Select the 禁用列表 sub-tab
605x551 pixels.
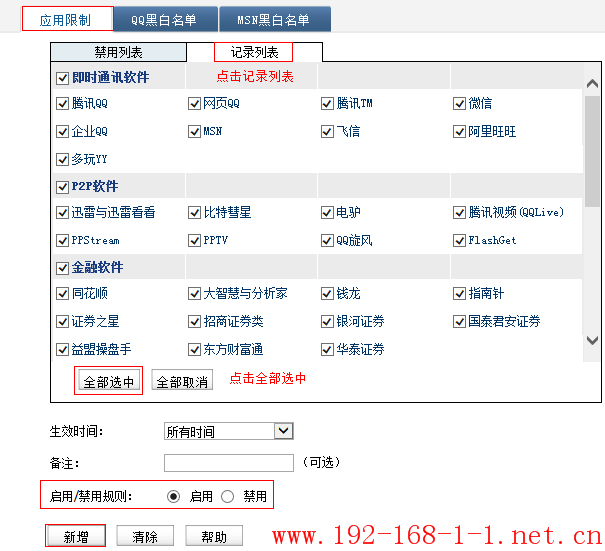coord(118,52)
